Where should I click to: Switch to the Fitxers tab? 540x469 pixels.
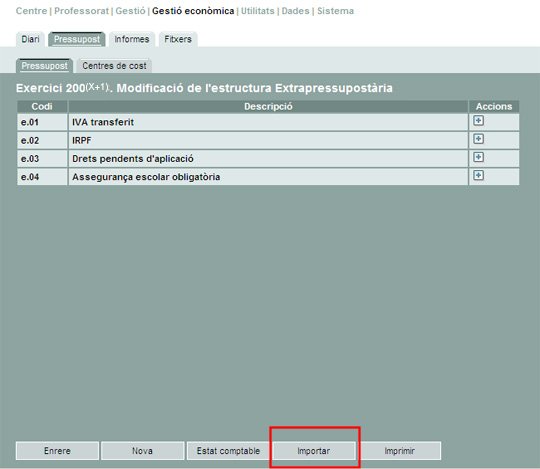(178, 39)
